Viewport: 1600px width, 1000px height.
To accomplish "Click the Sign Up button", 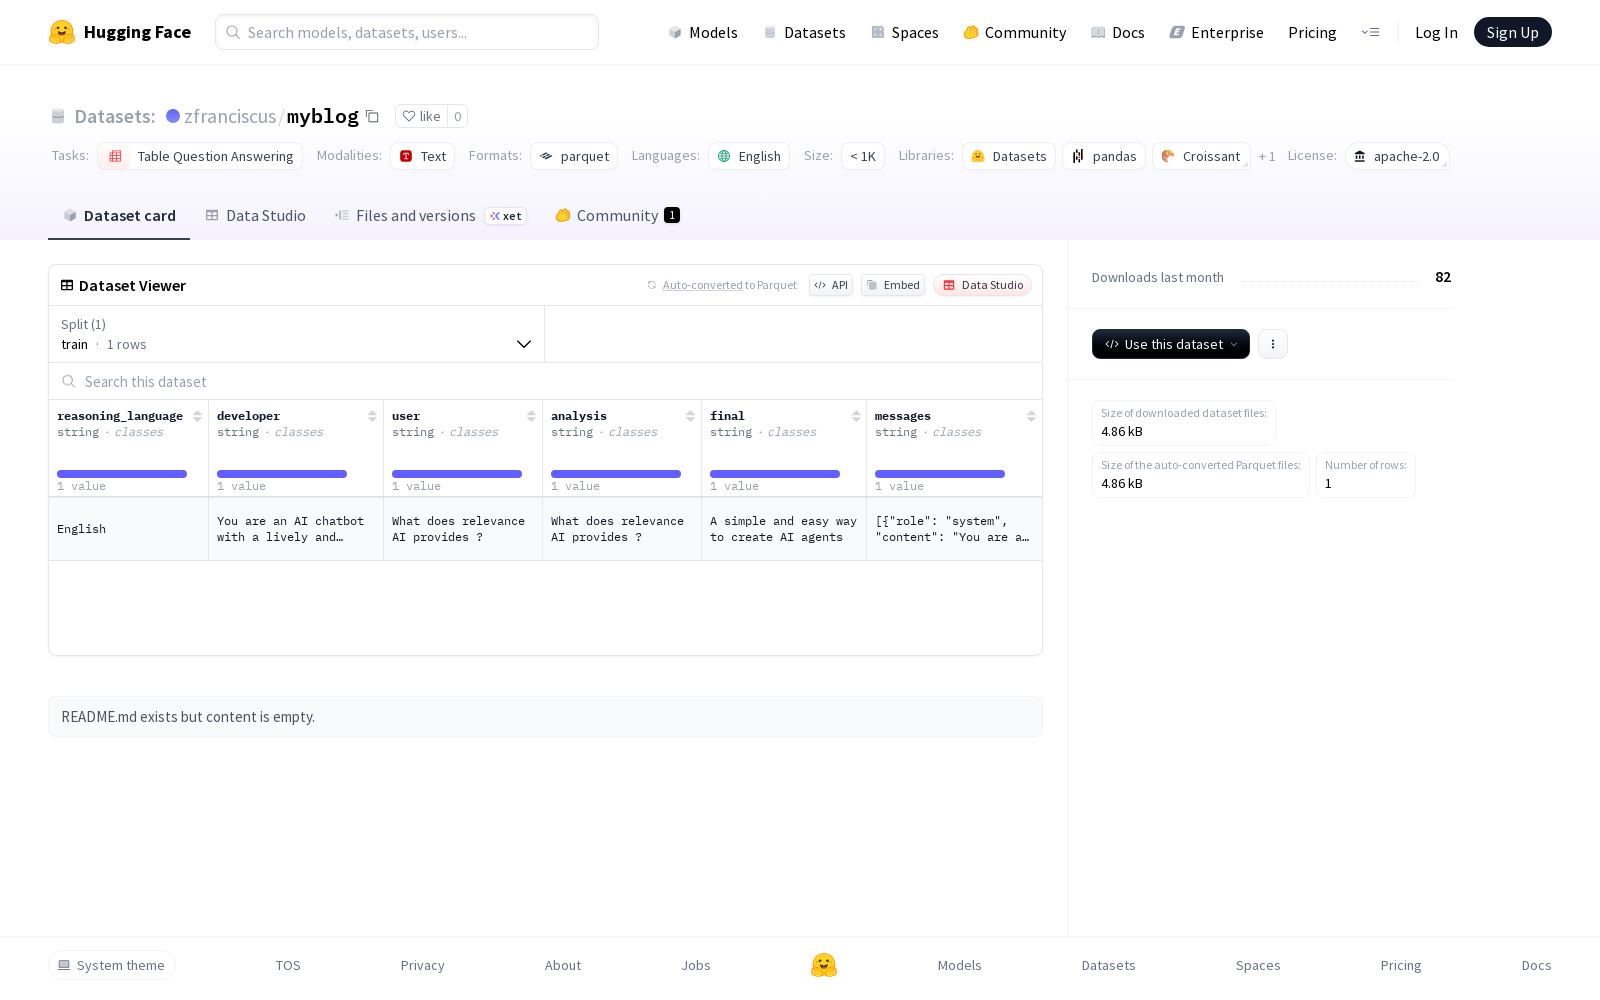I will (x=1513, y=32).
